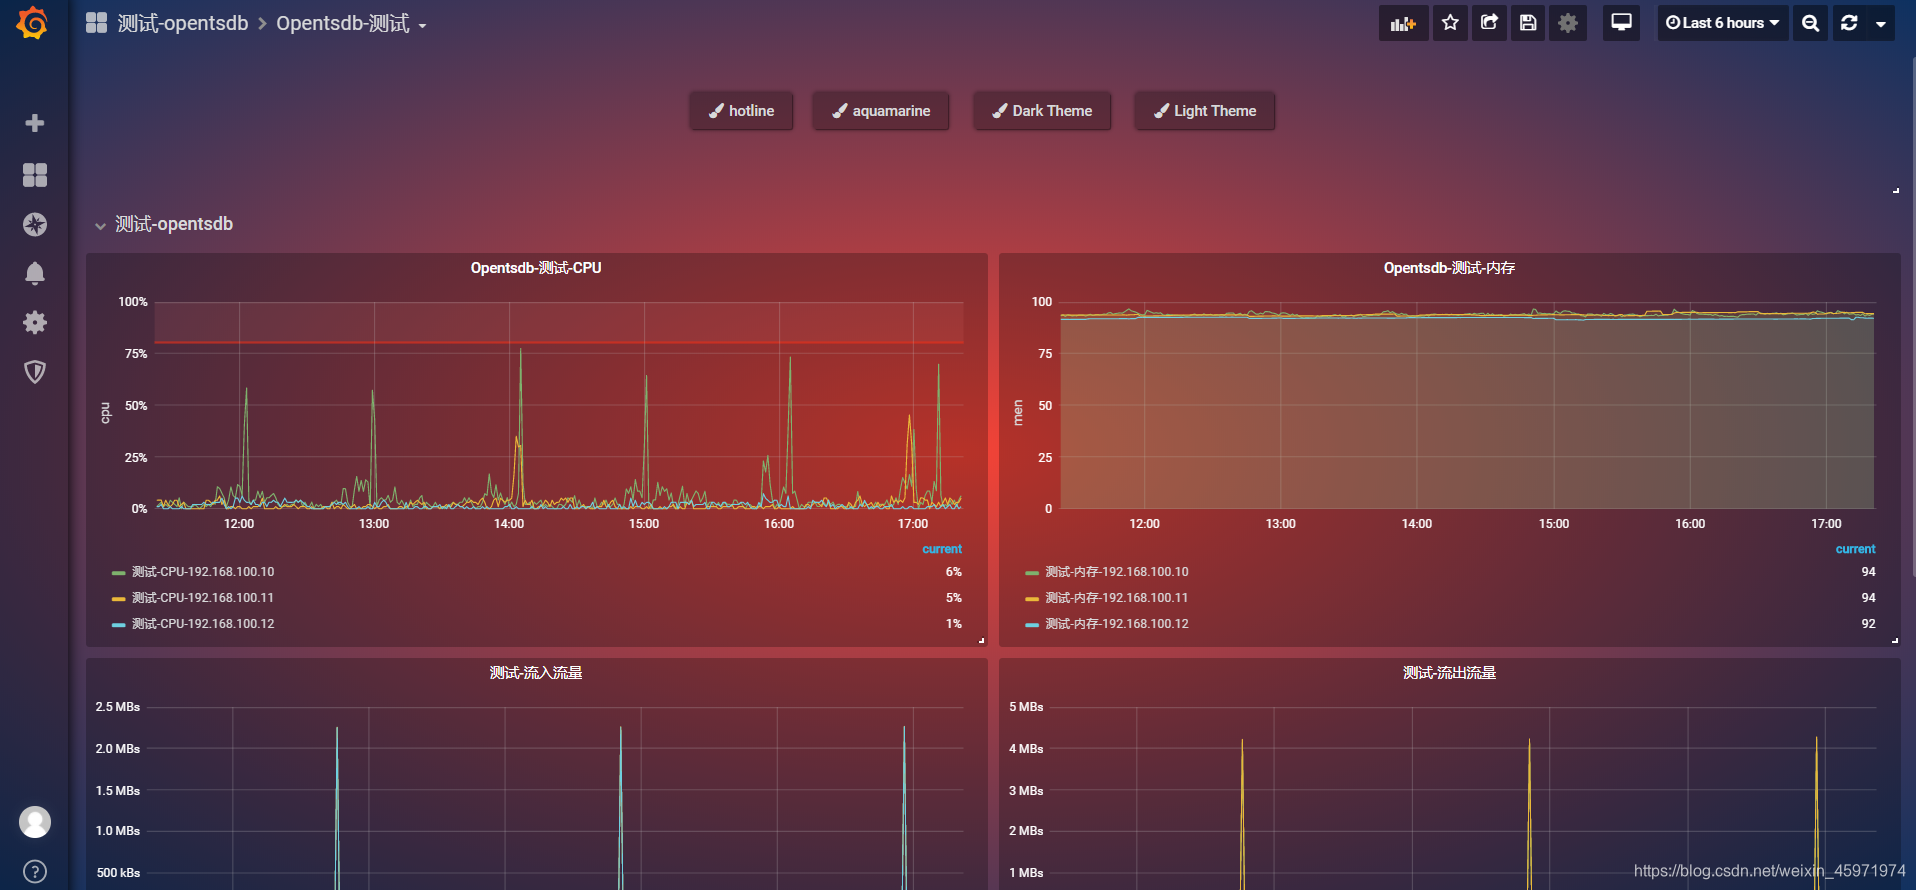Apply the aquamarine theme button
Image resolution: width=1916 pixels, height=890 pixels.
coord(881,111)
